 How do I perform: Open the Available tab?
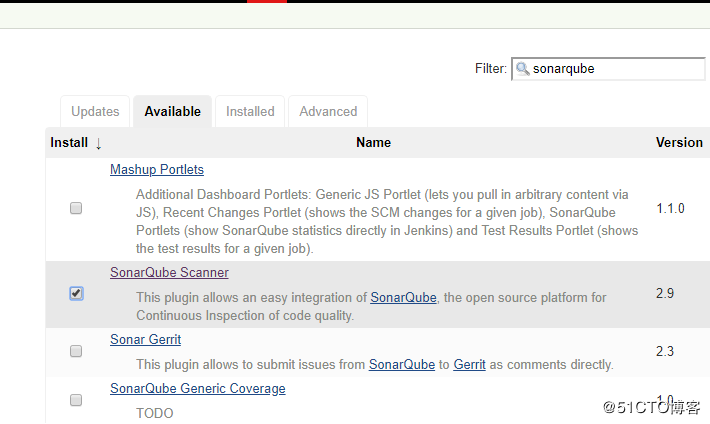pos(172,111)
